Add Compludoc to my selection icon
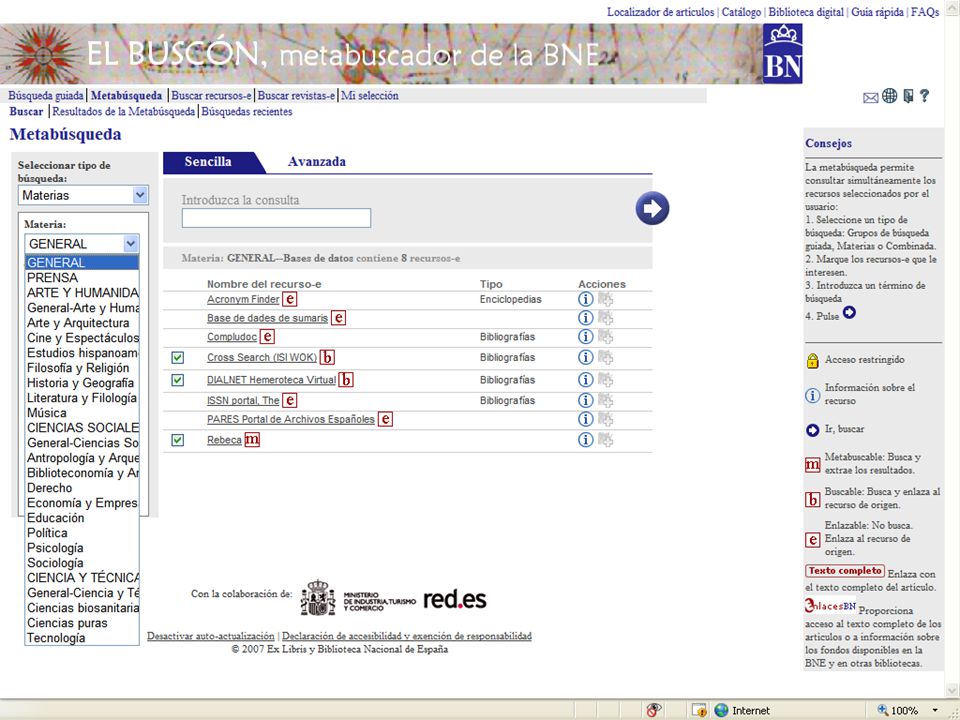This screenshot has height=720, width=960. pyautogui.click(x=606, y=336)
